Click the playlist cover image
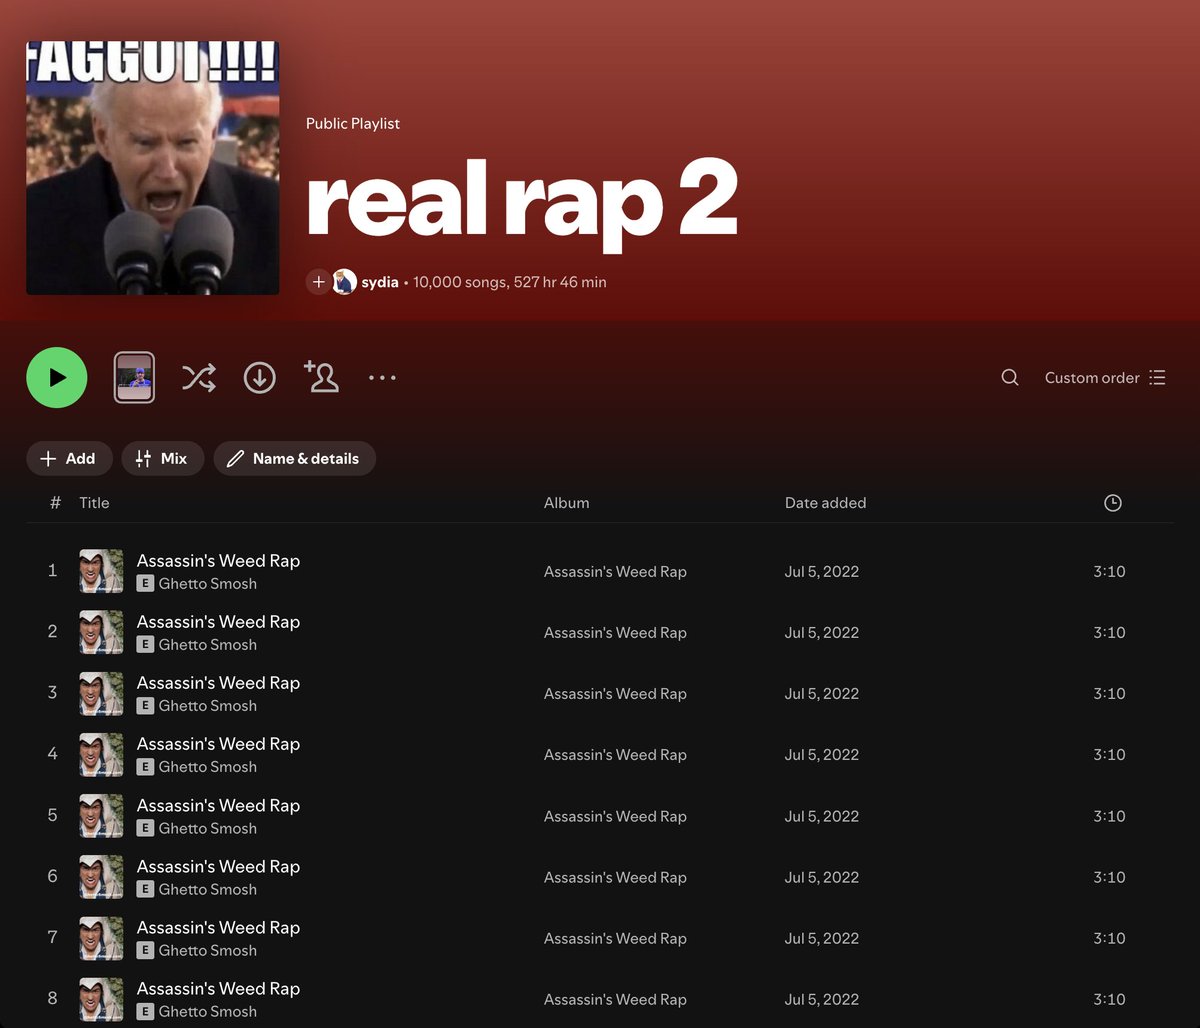The width and height of the screenshot is (1200, 1028). [x=153, y=168]
